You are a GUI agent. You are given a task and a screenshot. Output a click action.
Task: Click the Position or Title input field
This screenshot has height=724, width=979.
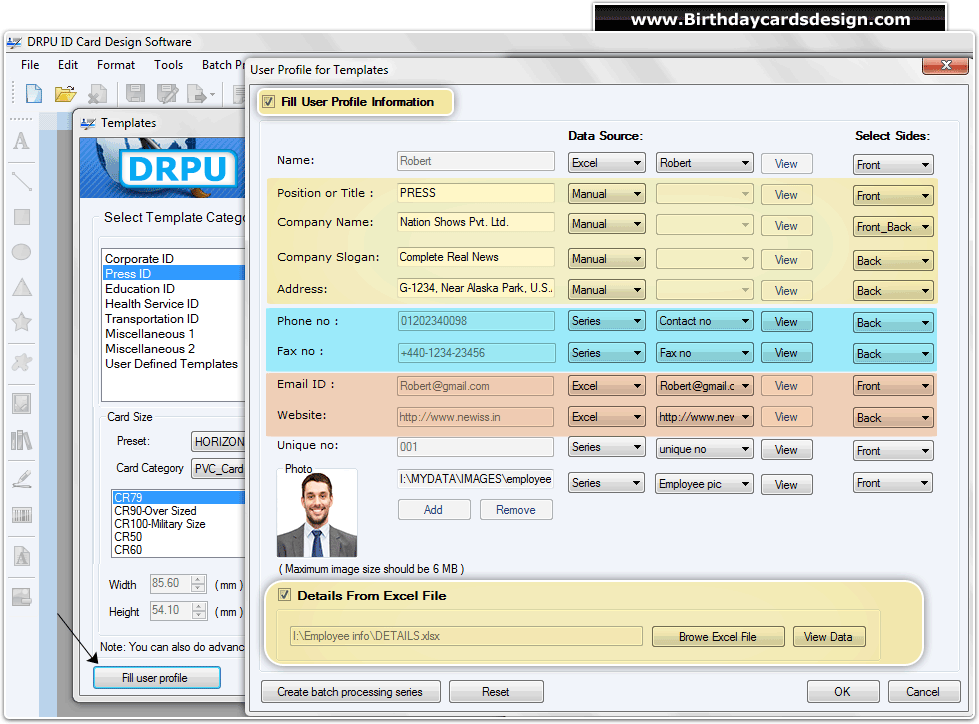point(475,193)
